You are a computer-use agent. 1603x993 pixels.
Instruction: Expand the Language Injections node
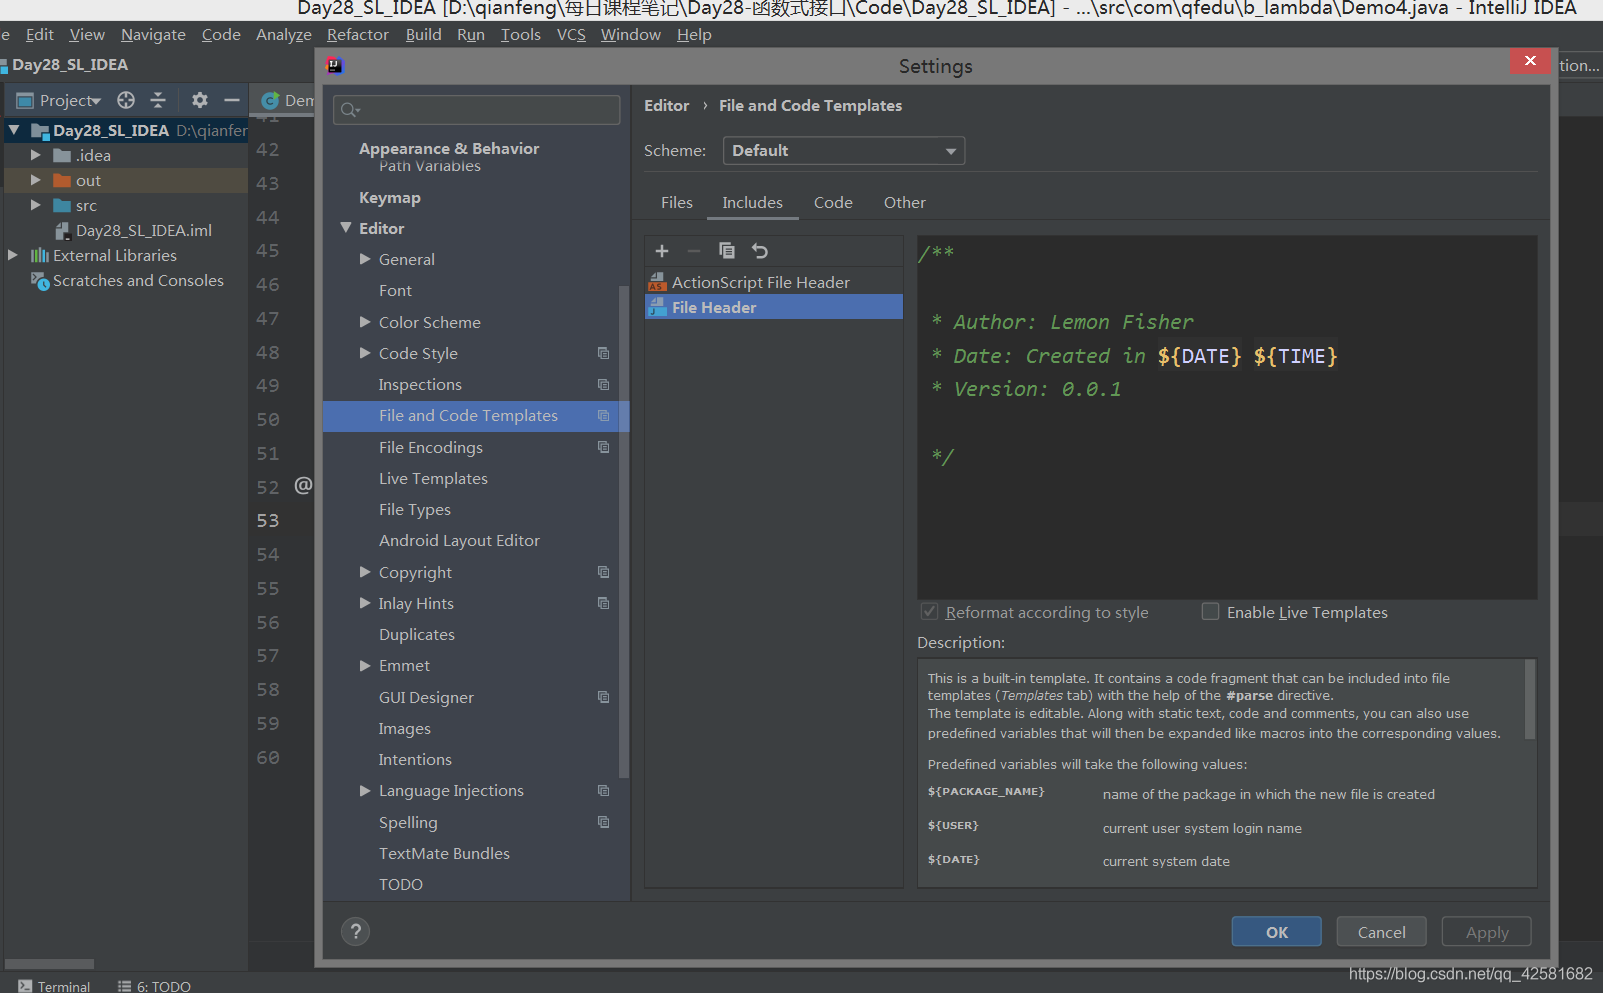365,790
